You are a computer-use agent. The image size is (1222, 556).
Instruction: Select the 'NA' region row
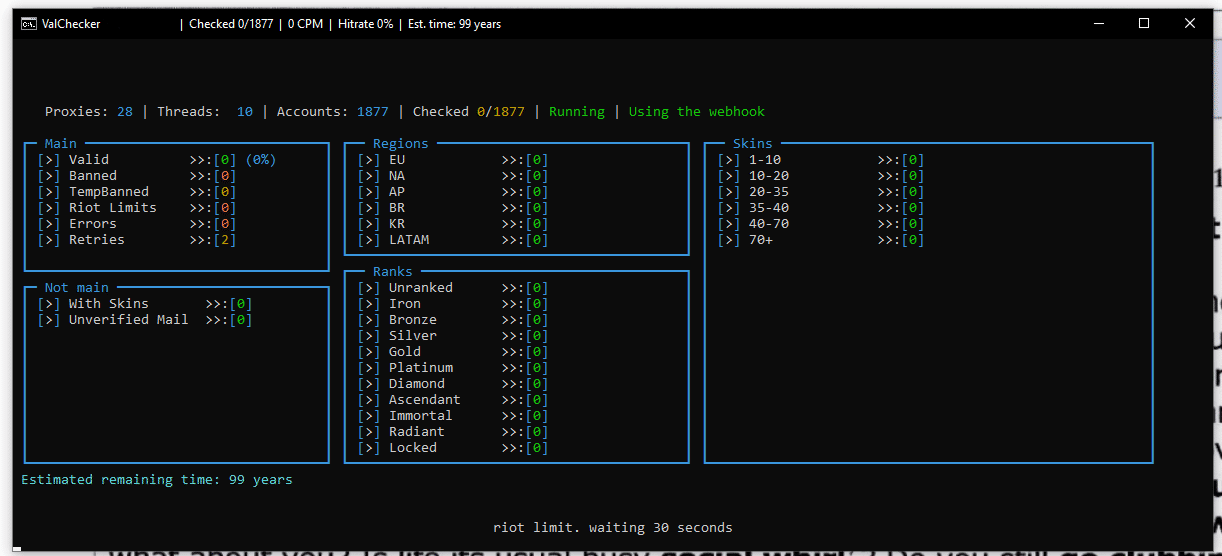453,176
